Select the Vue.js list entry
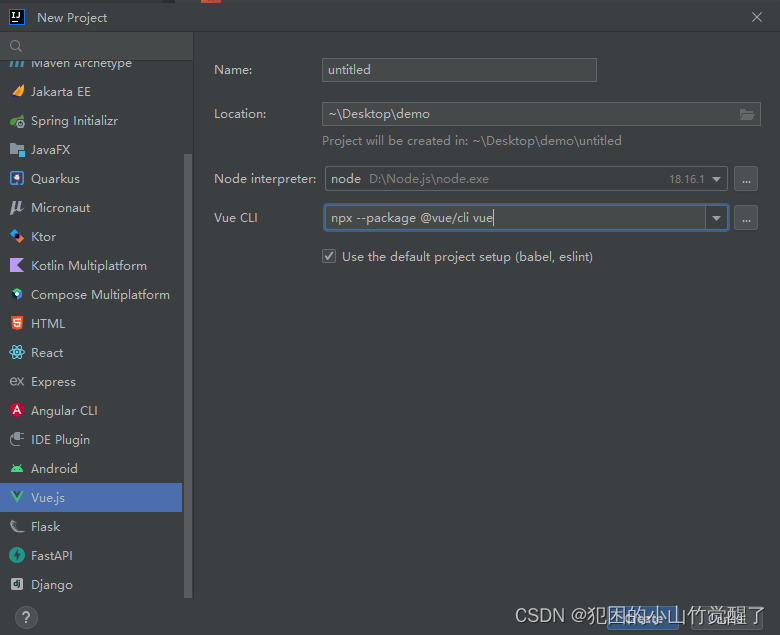Image resolution: width=780 pixels, height=635 pixels. coord(92,497)
